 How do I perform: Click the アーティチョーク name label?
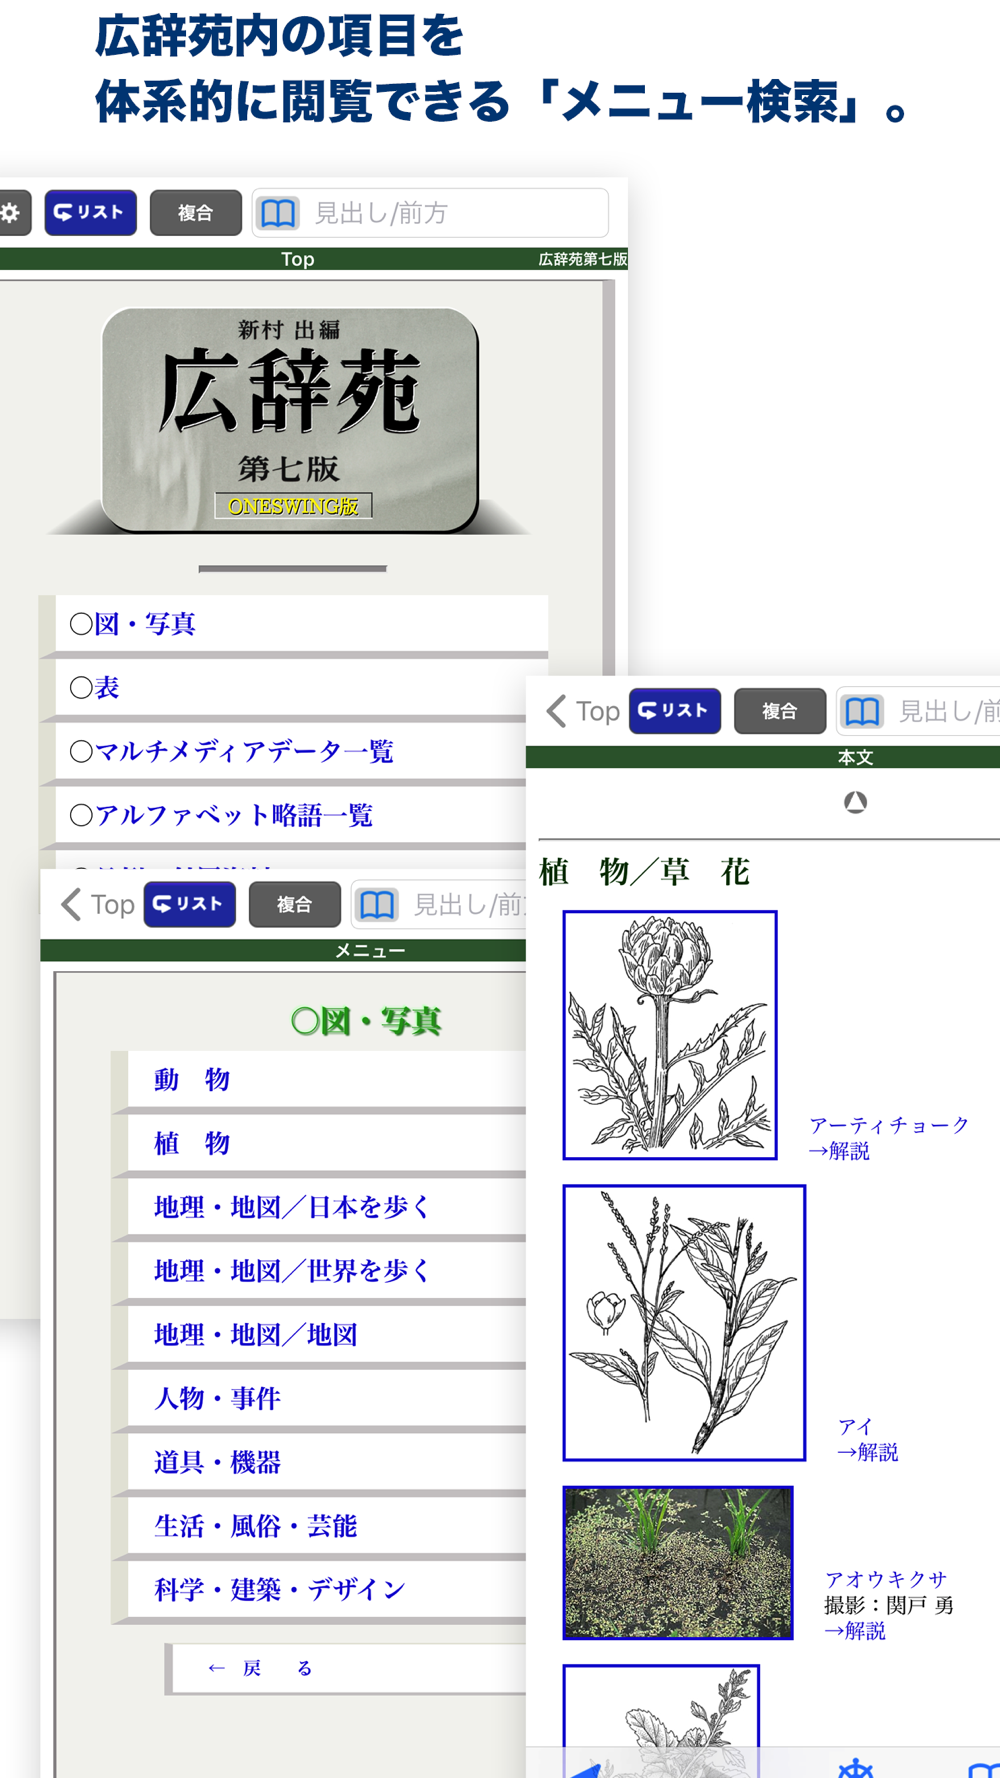click(889, 1125)
